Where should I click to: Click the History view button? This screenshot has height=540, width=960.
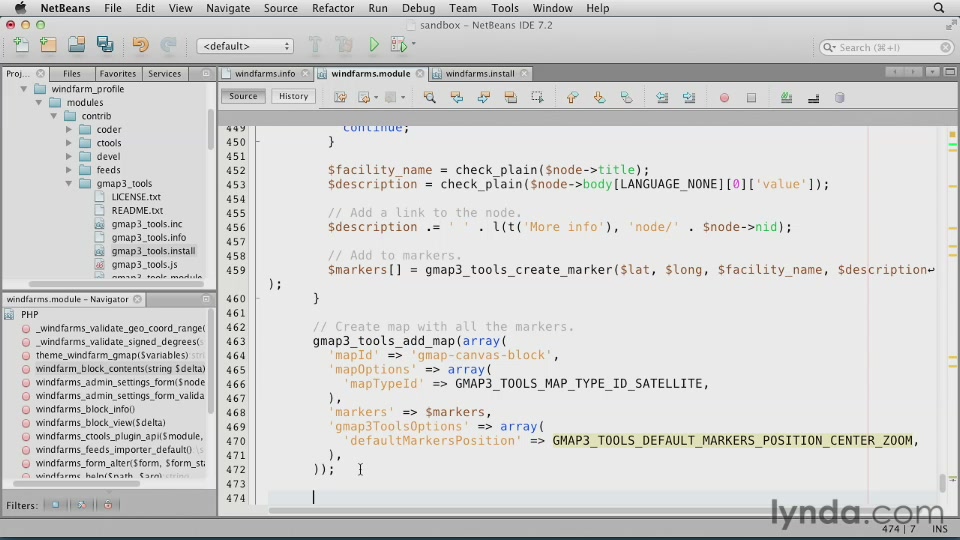(294, 96)
